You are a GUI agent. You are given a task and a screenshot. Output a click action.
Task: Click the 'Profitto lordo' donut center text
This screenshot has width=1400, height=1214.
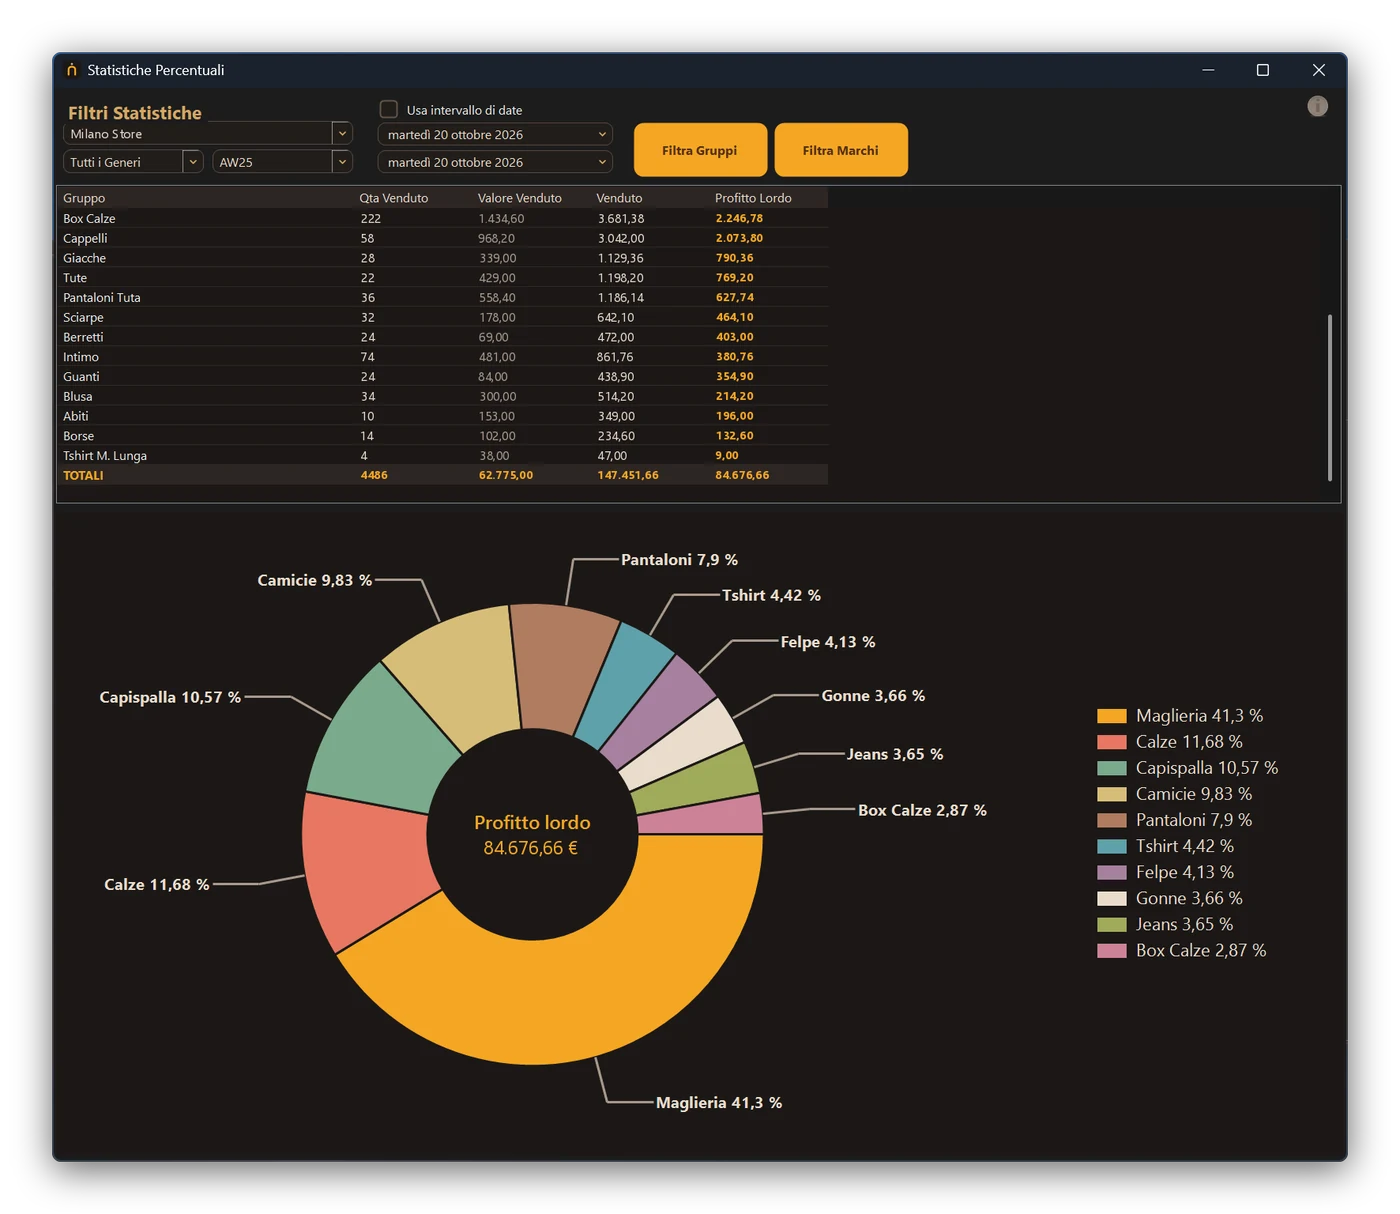(532, 822)
